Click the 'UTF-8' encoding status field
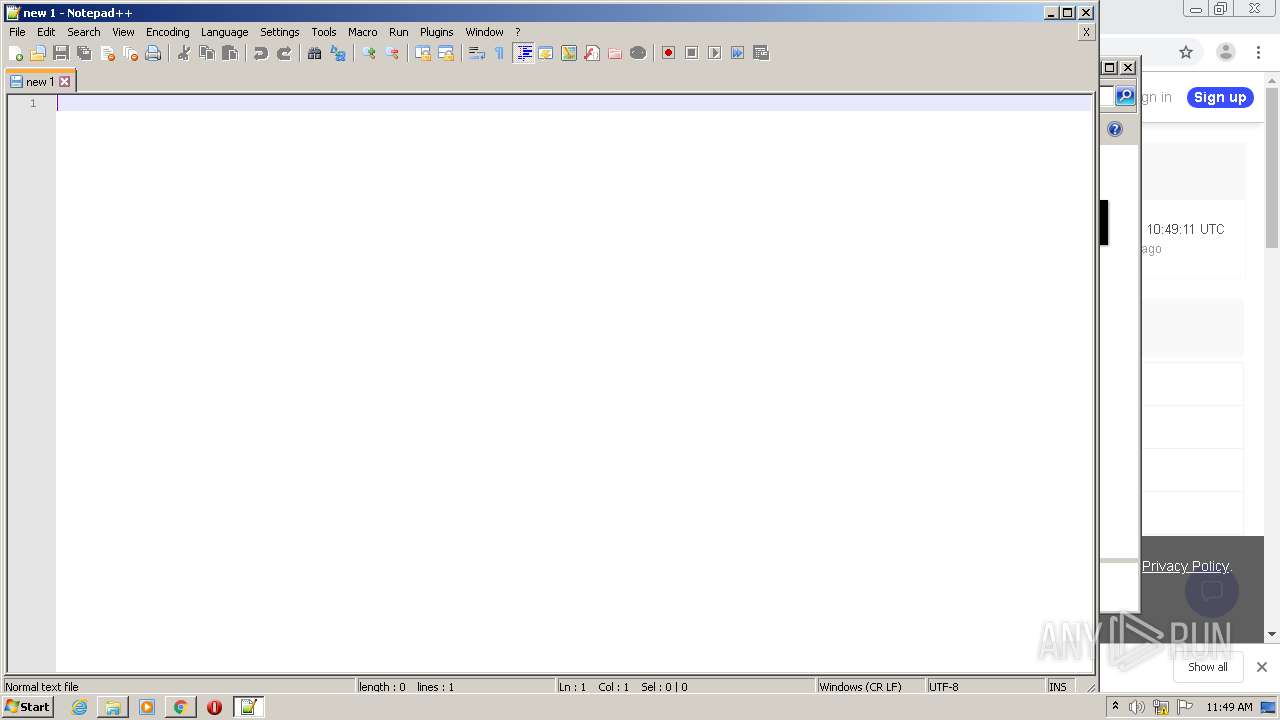 click(985, 687)
